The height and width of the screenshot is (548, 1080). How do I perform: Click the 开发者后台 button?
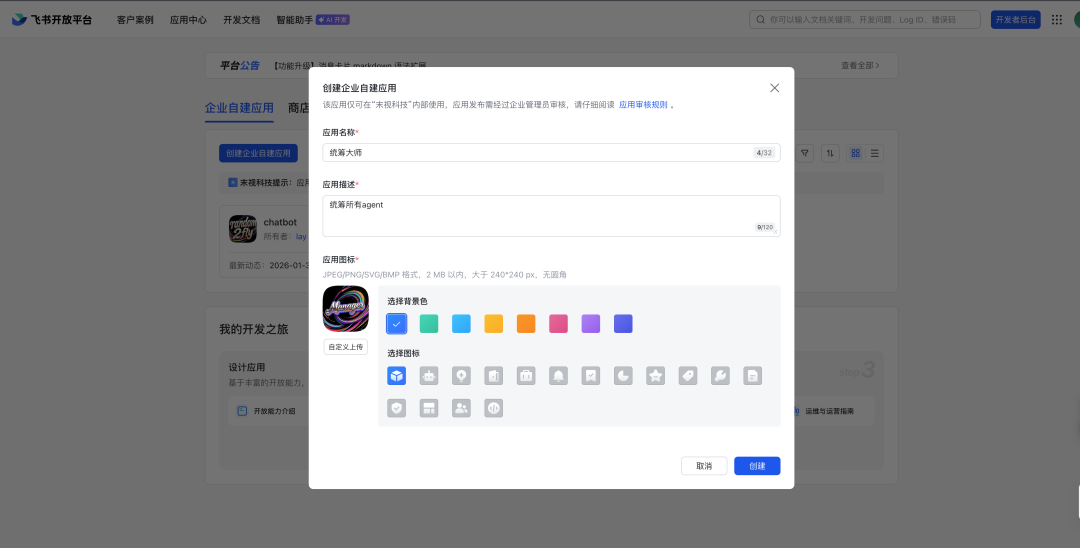click(x=1015, y=20)
